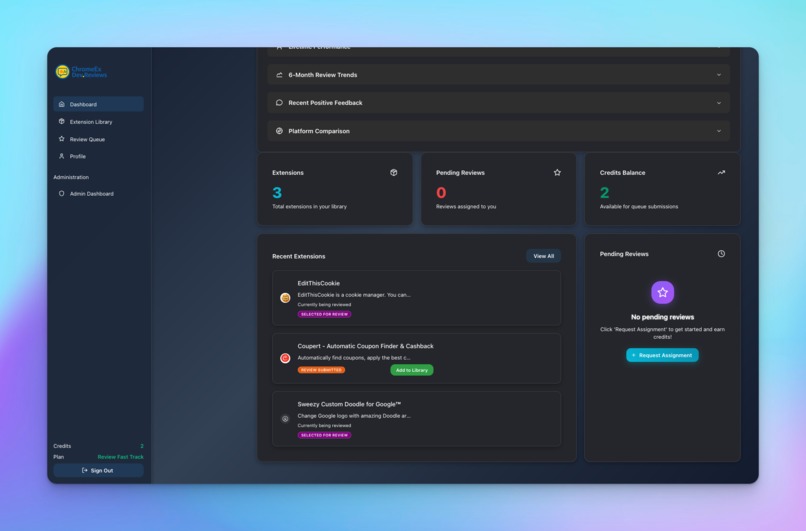Click the package icon on the Extensions card
The width and height of the screenshot is (806, 531).
click(x=394, y=173)
